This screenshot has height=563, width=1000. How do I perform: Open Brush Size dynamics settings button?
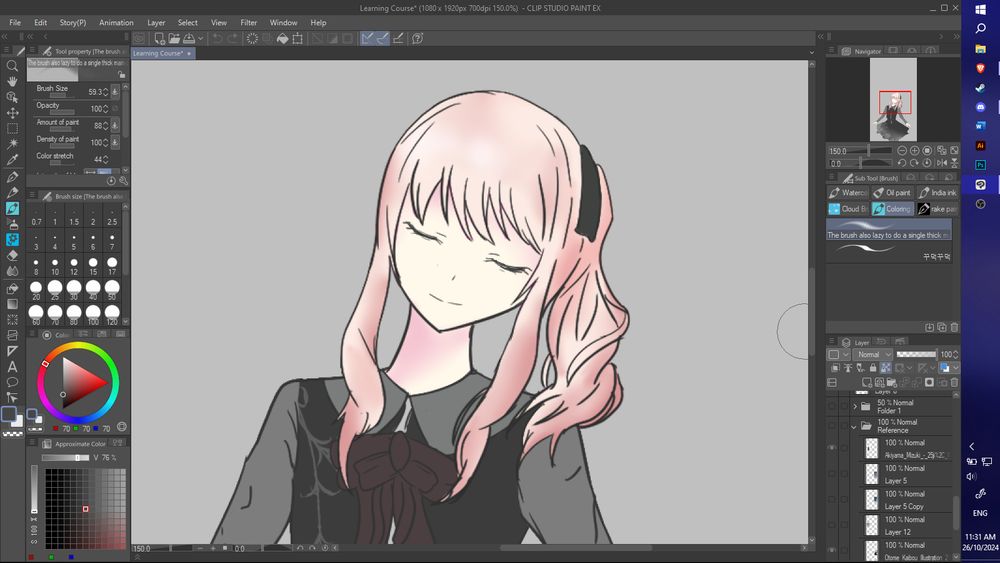pyautogui.click(x=115, y=92)
